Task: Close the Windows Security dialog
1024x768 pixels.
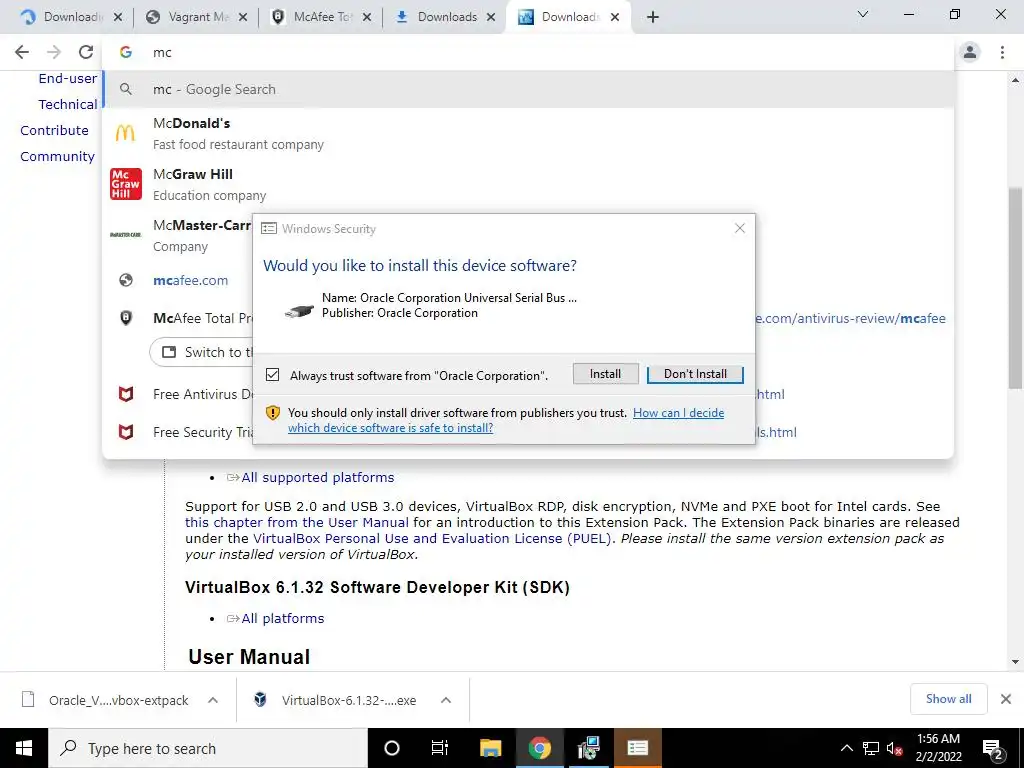Action: [740, 228]
